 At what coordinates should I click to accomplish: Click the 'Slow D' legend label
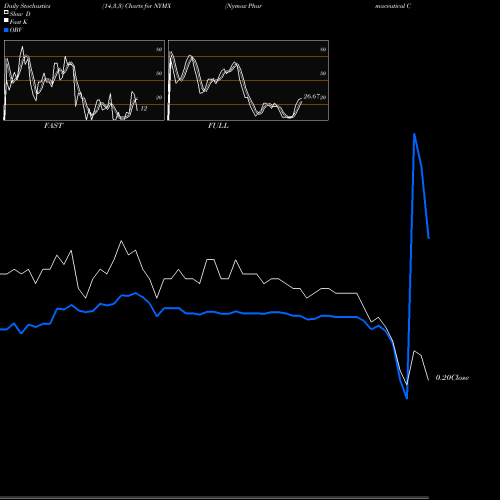coord(20,14)
